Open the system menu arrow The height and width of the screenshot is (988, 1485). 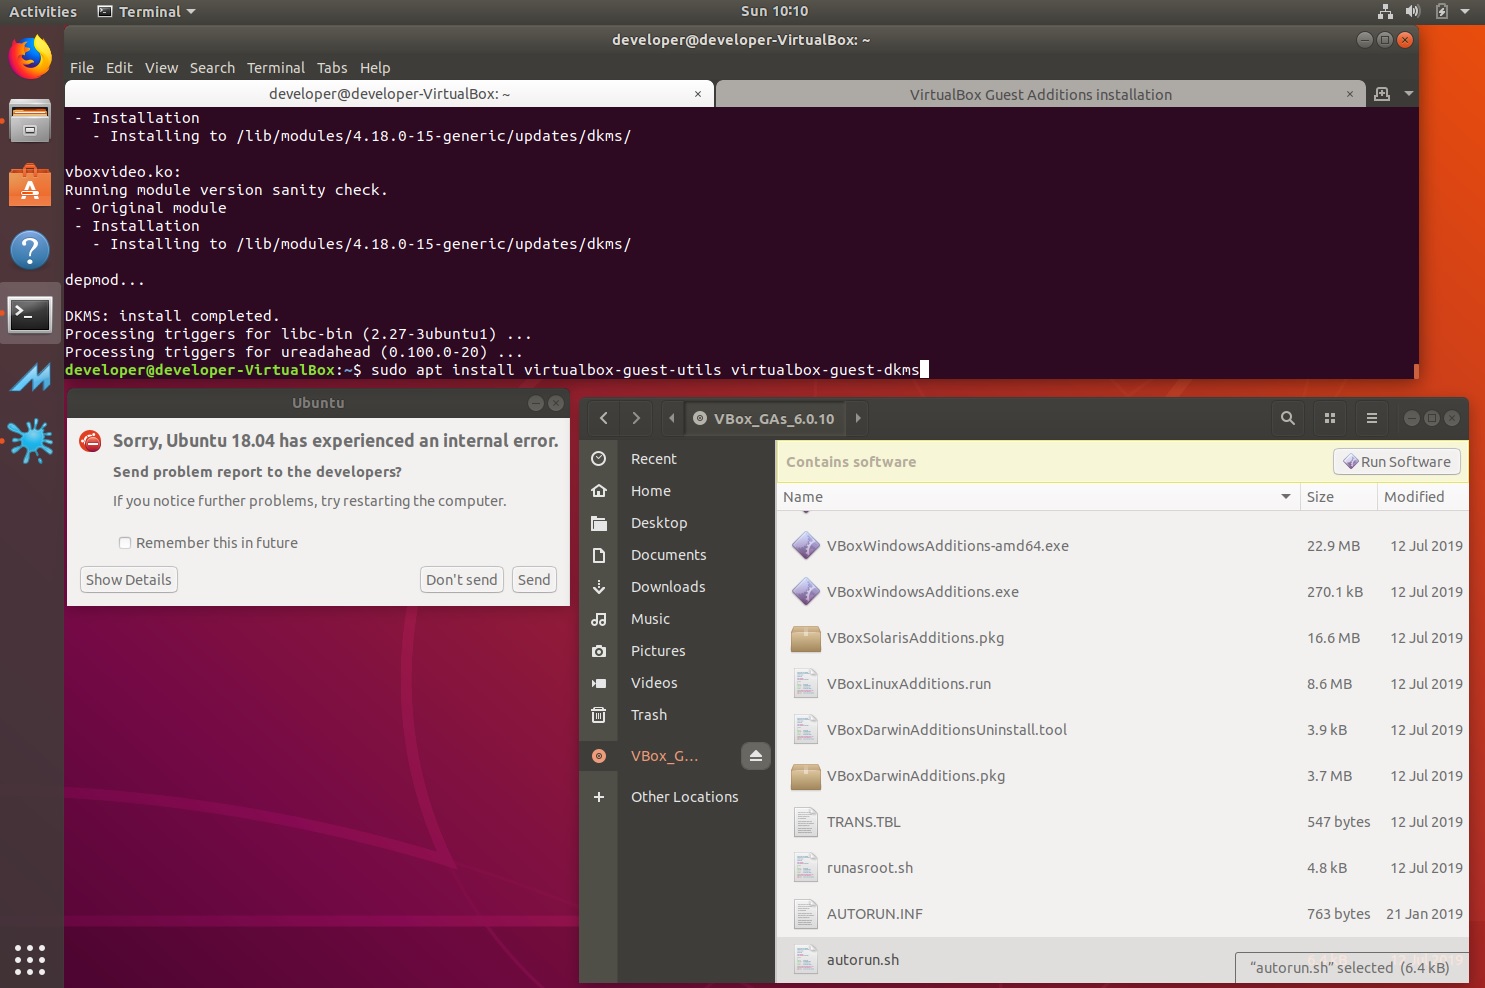(x=1465, y=12)
